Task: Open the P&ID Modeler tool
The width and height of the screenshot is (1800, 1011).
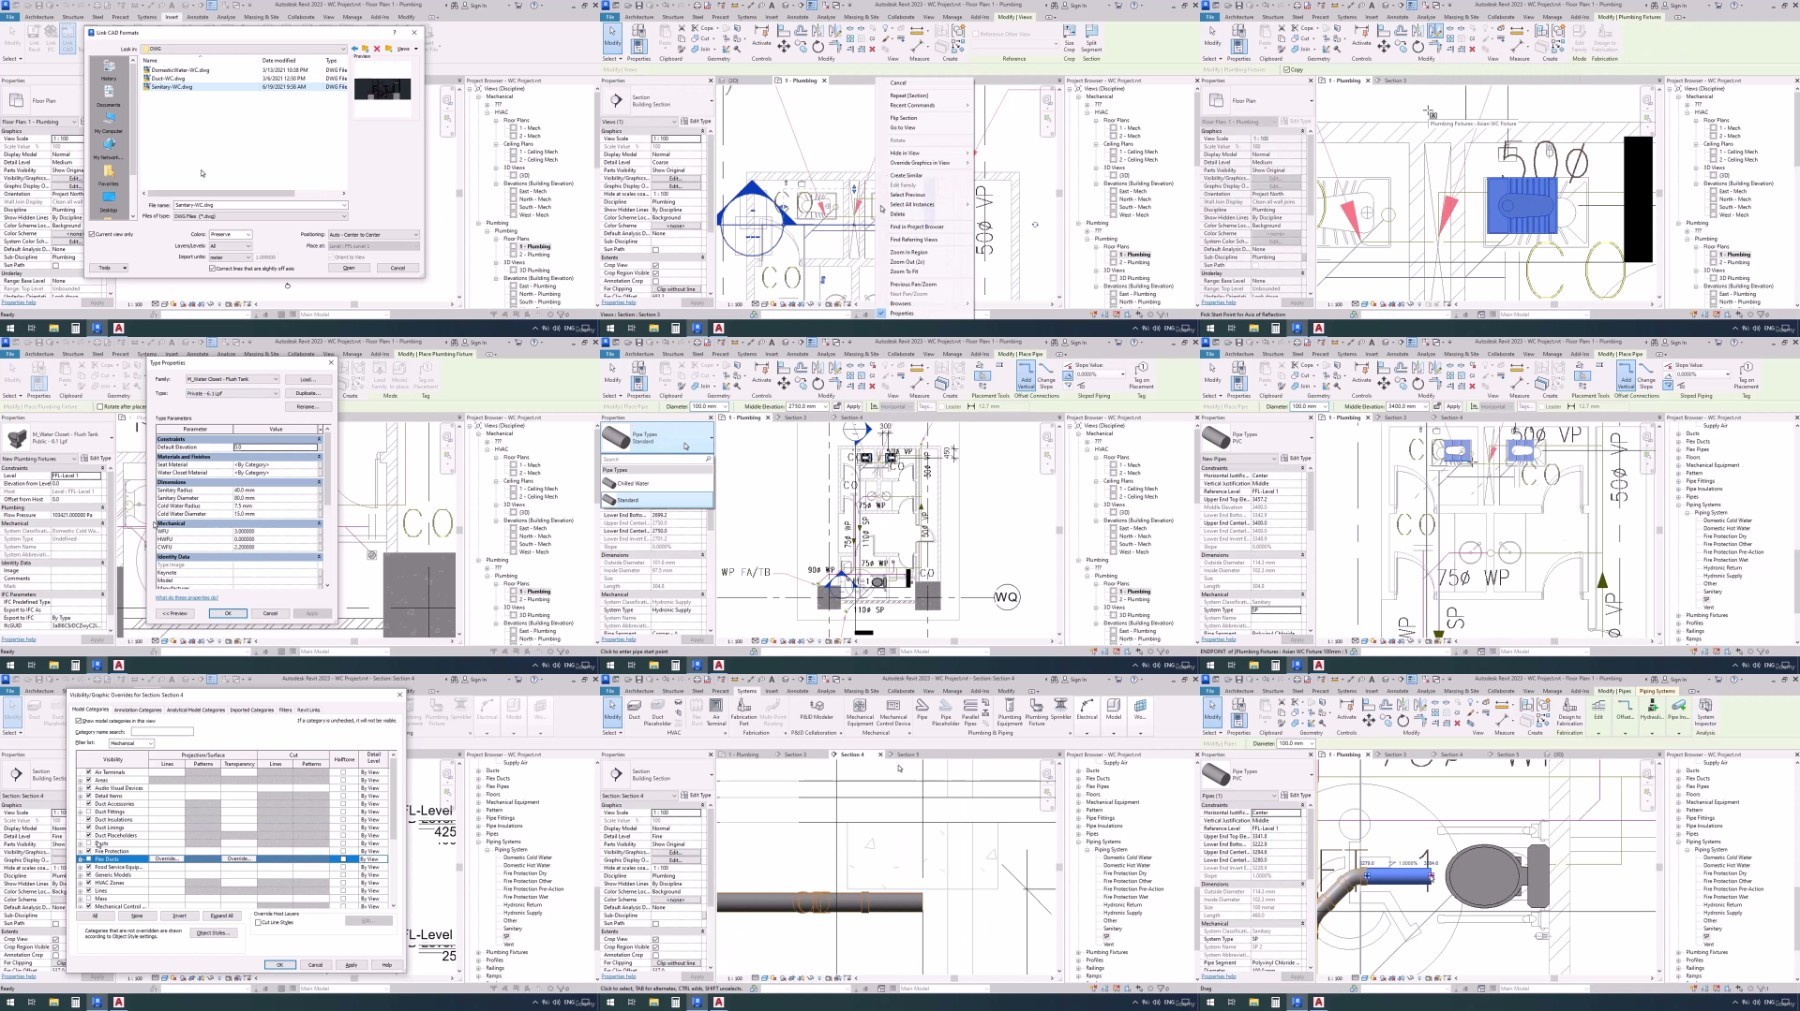Action: (x=817, y=710)
